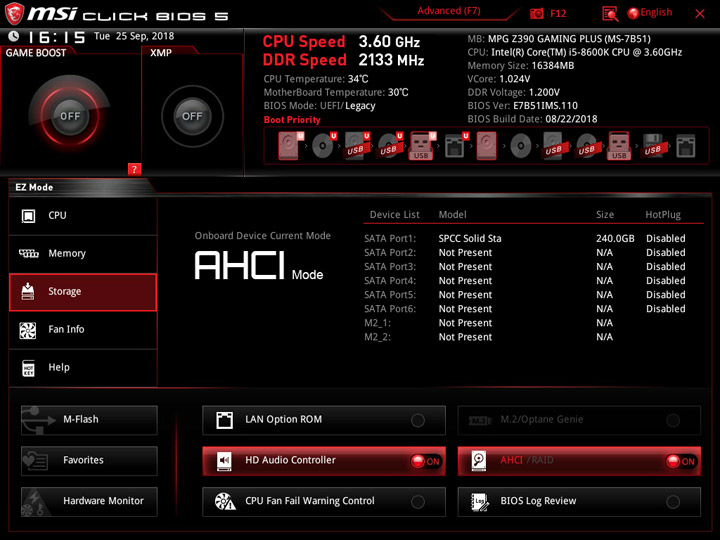Click the Boot Priority label
Image resolution: width=720 pixels, height=540 pixels.
292,120
